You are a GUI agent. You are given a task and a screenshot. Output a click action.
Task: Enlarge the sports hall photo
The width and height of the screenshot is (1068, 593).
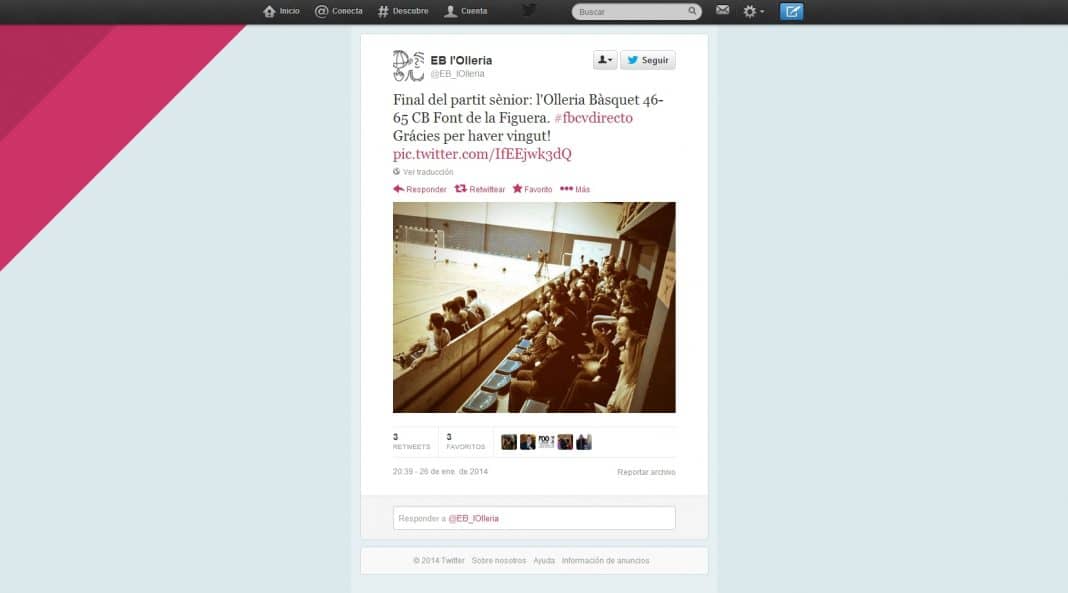534,307
